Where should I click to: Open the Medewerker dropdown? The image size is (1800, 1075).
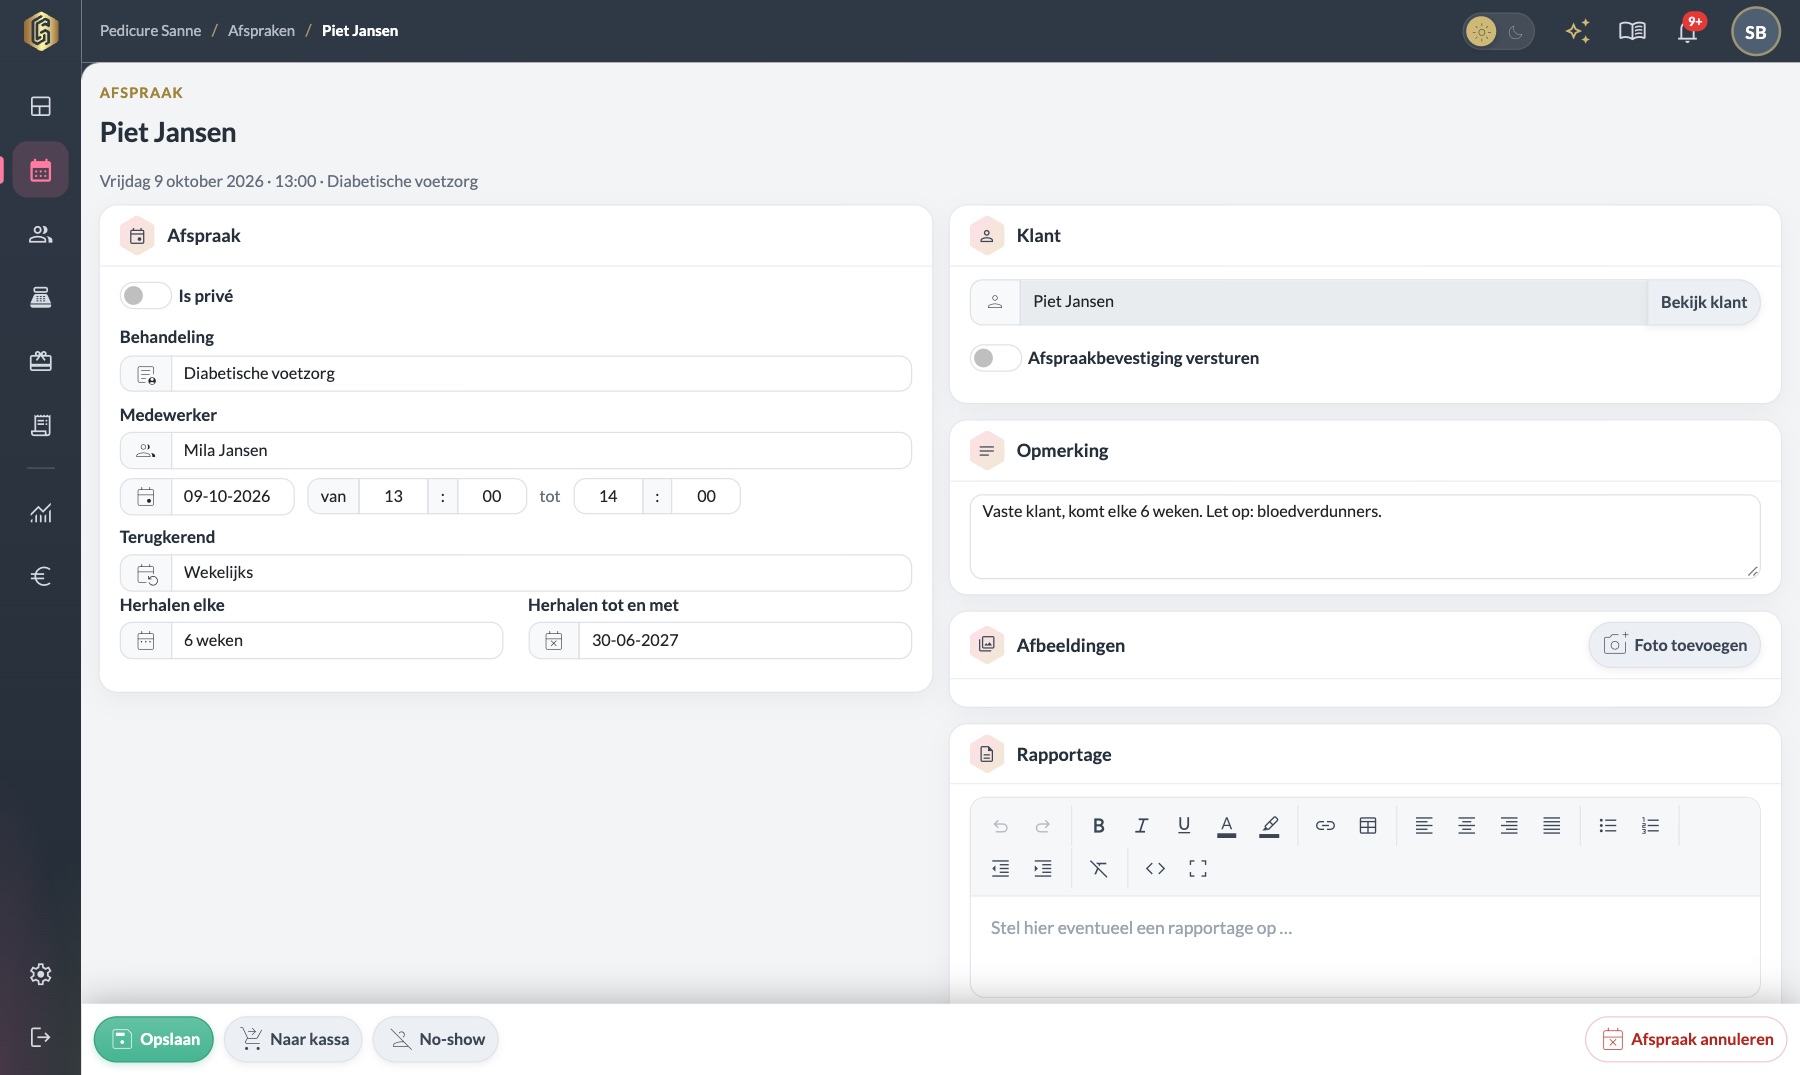click(516, 450)
